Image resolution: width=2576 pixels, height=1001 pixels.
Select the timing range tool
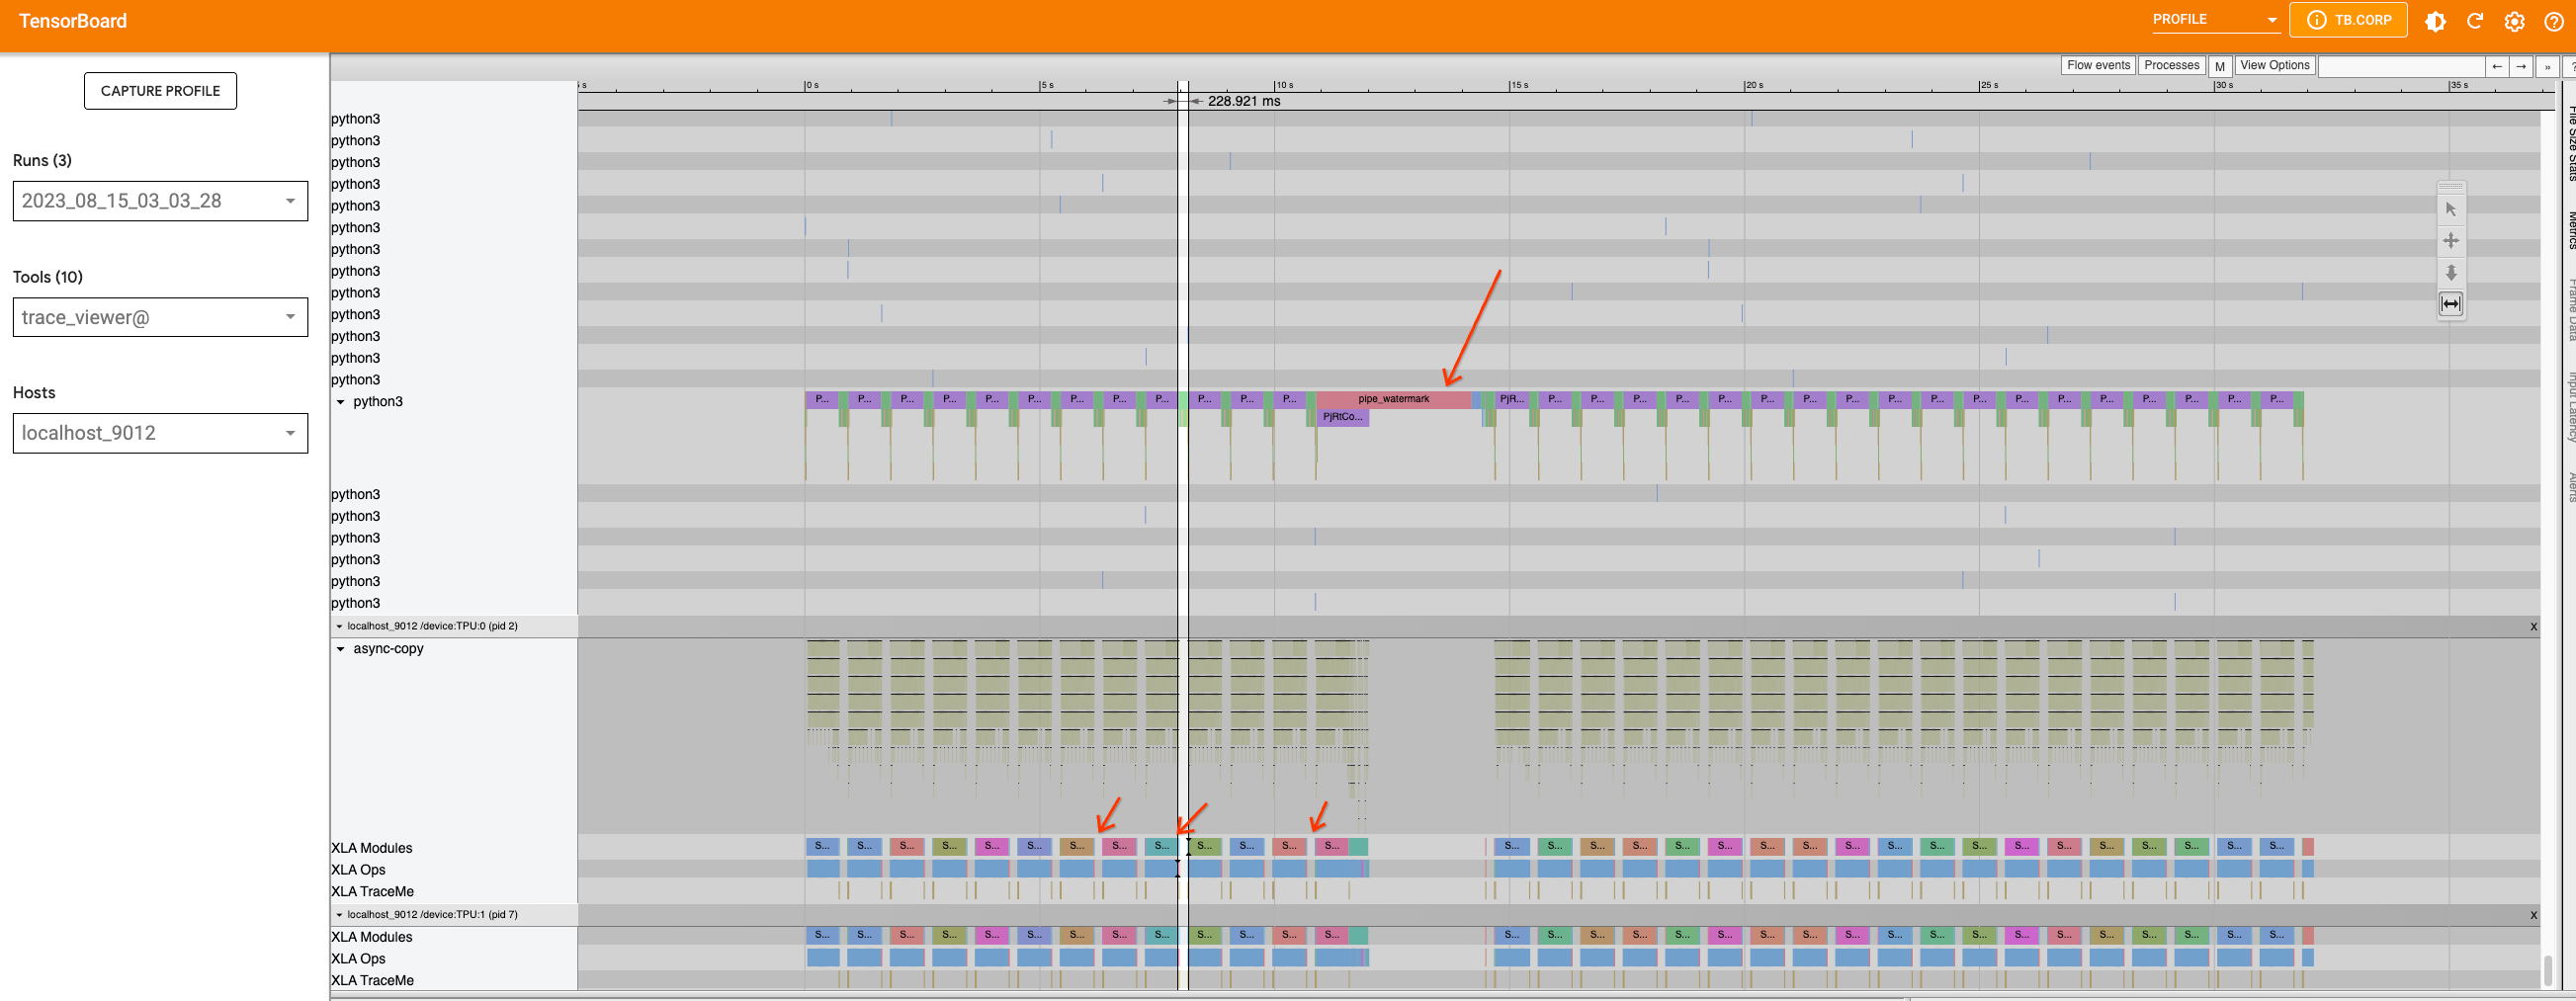(x=2450, y=304)
